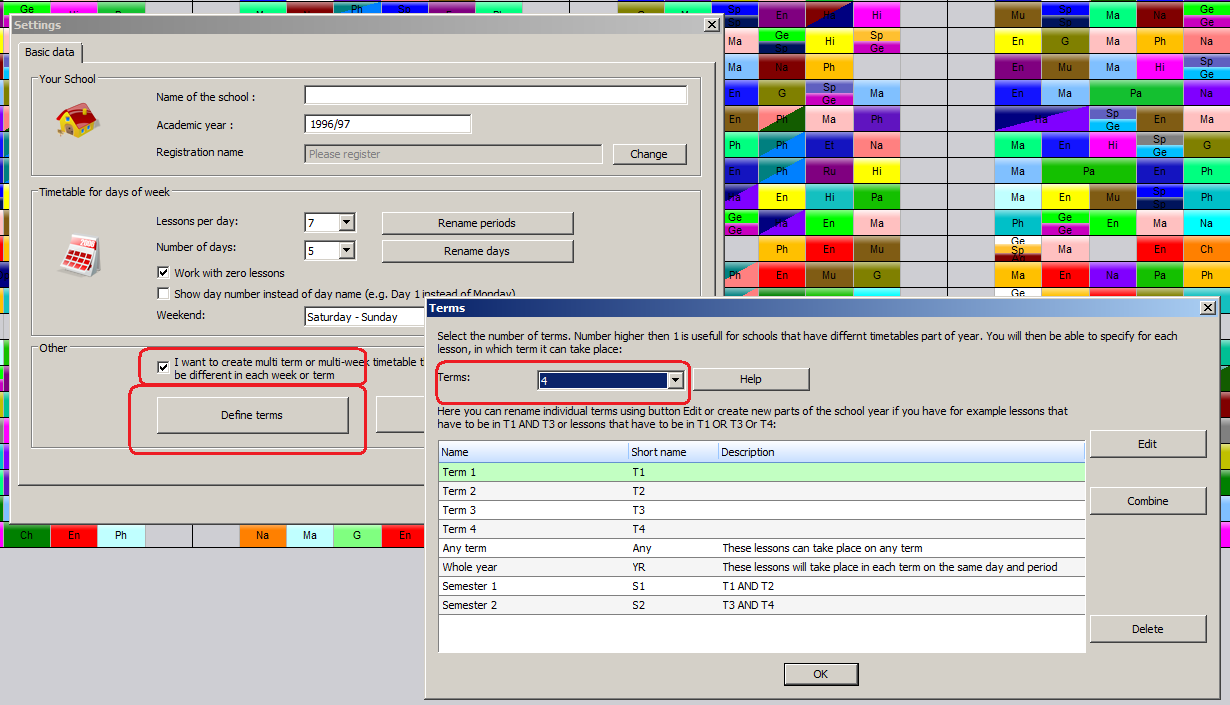Click the 'Change' registration button

[648, 154]
